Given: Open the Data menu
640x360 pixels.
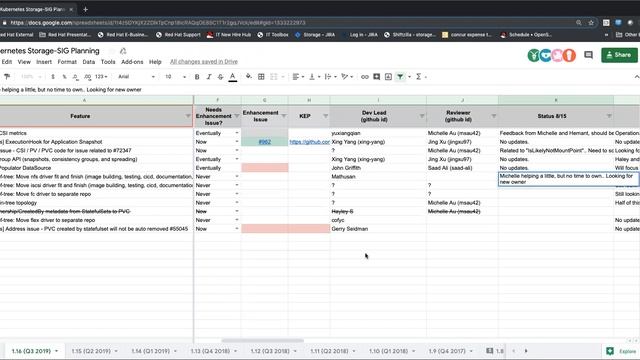Looking at the screenshot, I should tap(89, 62).
